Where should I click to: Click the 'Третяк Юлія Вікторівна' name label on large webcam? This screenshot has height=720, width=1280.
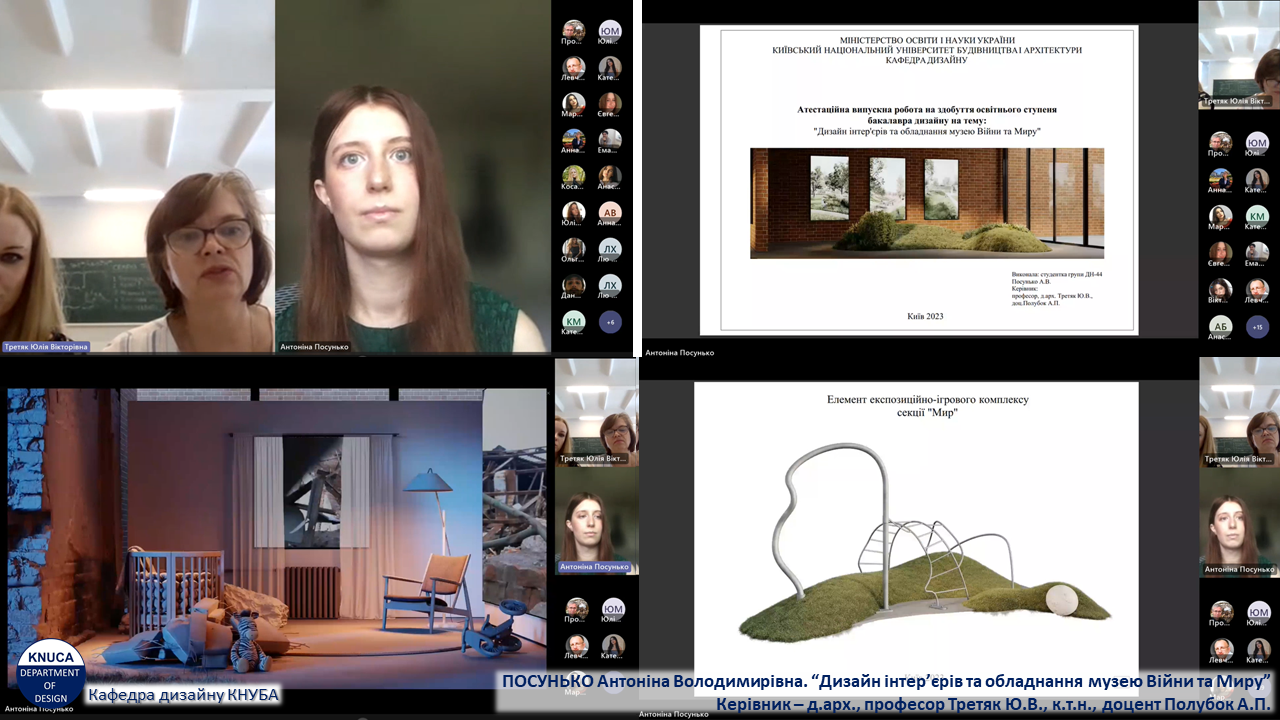pyautogui.click(x=45, y=347)
